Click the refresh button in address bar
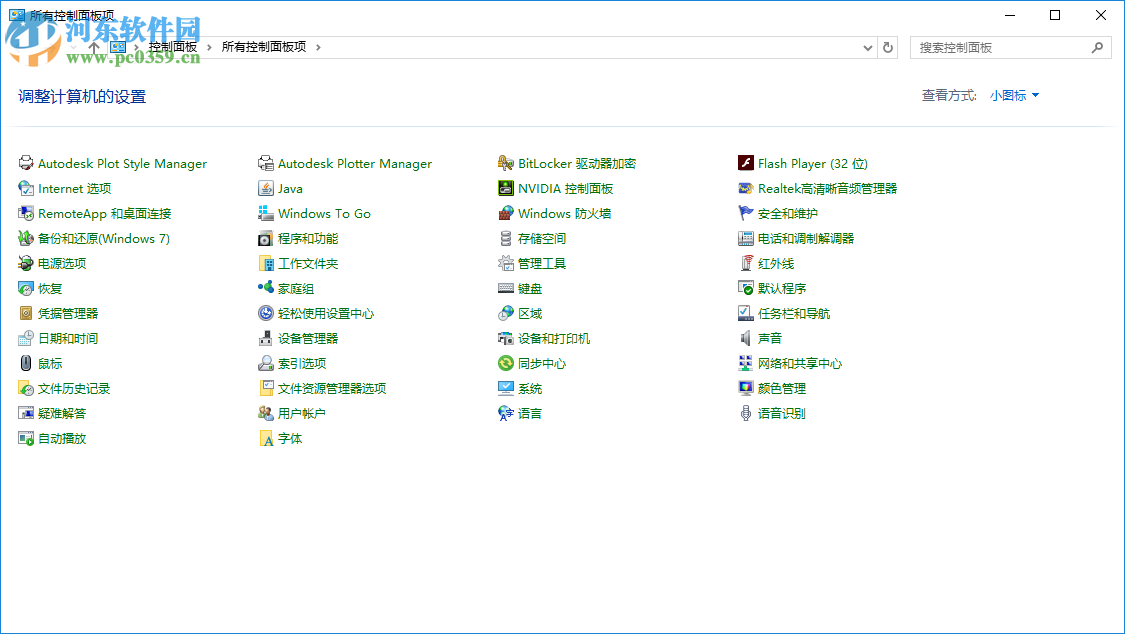Image resolution: width=1125 pixels, height=634 pixels. click(x=888, y=47)
